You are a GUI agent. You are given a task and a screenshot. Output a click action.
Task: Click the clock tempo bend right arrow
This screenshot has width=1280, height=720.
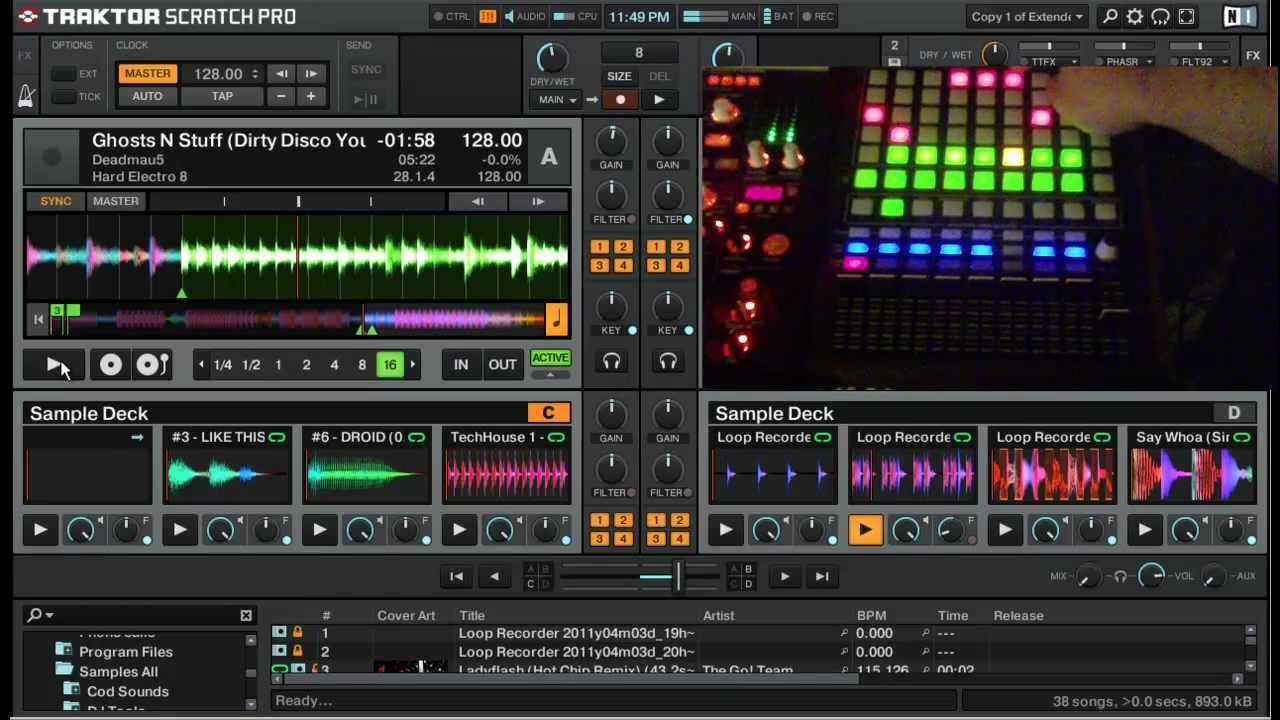tap(311, 74)
